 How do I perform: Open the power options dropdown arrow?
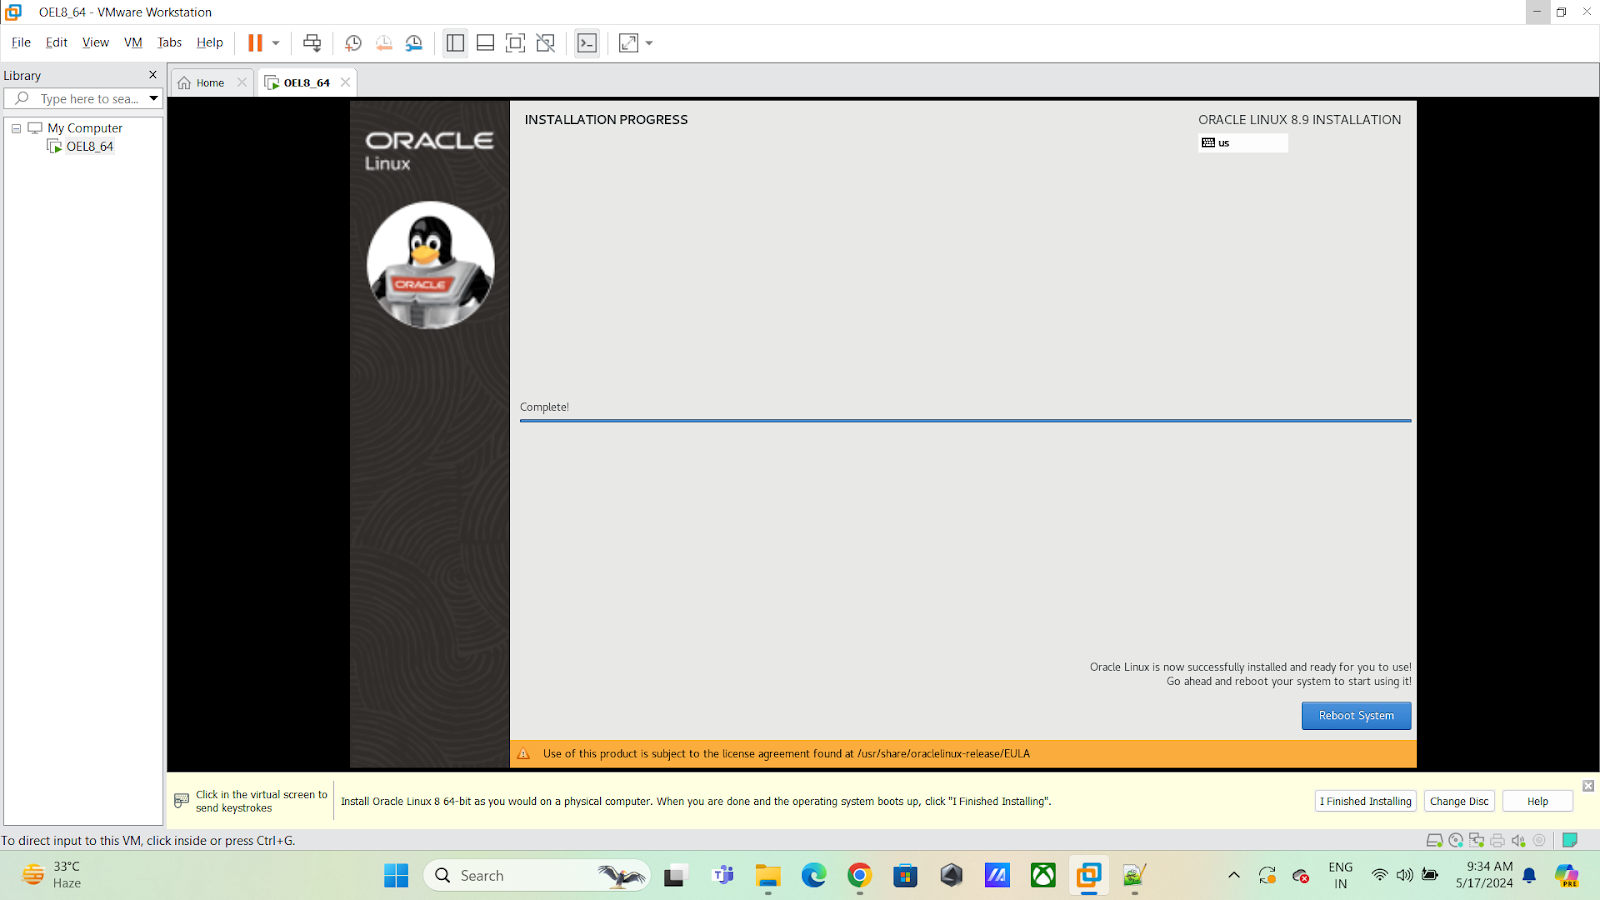point(276,43)
